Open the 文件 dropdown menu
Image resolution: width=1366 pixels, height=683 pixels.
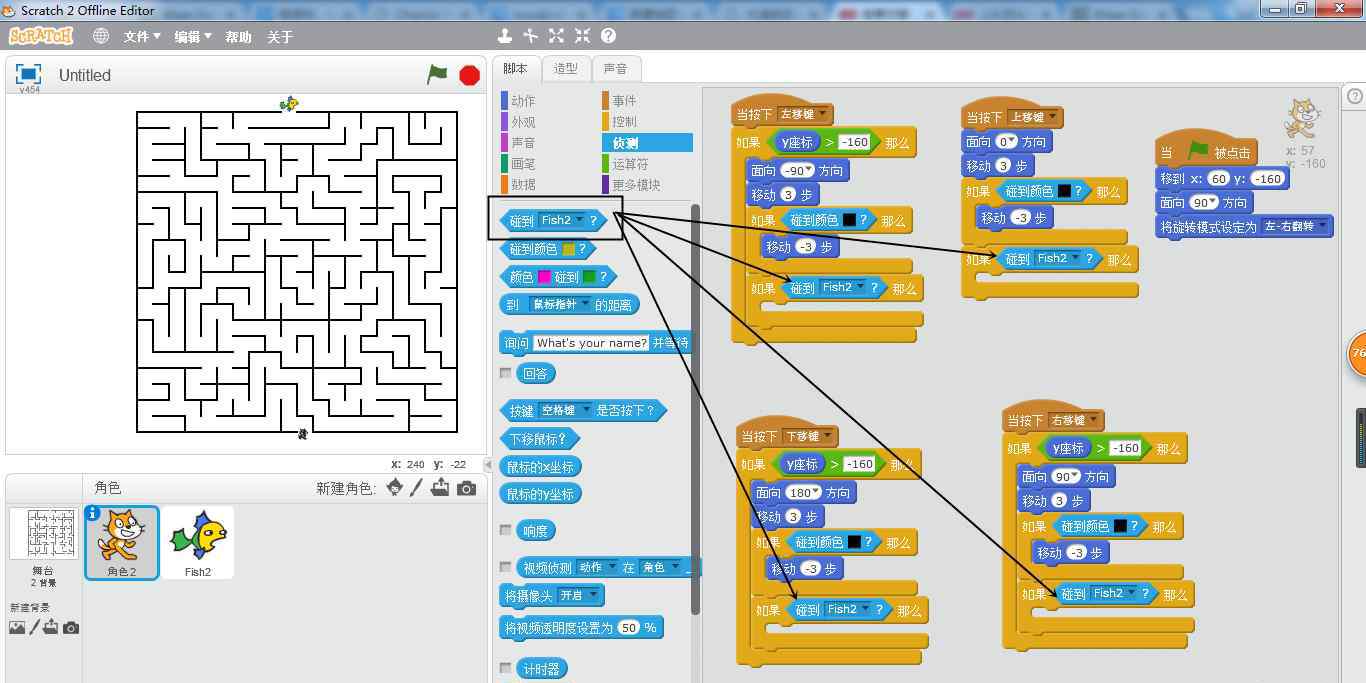[142, 36]
